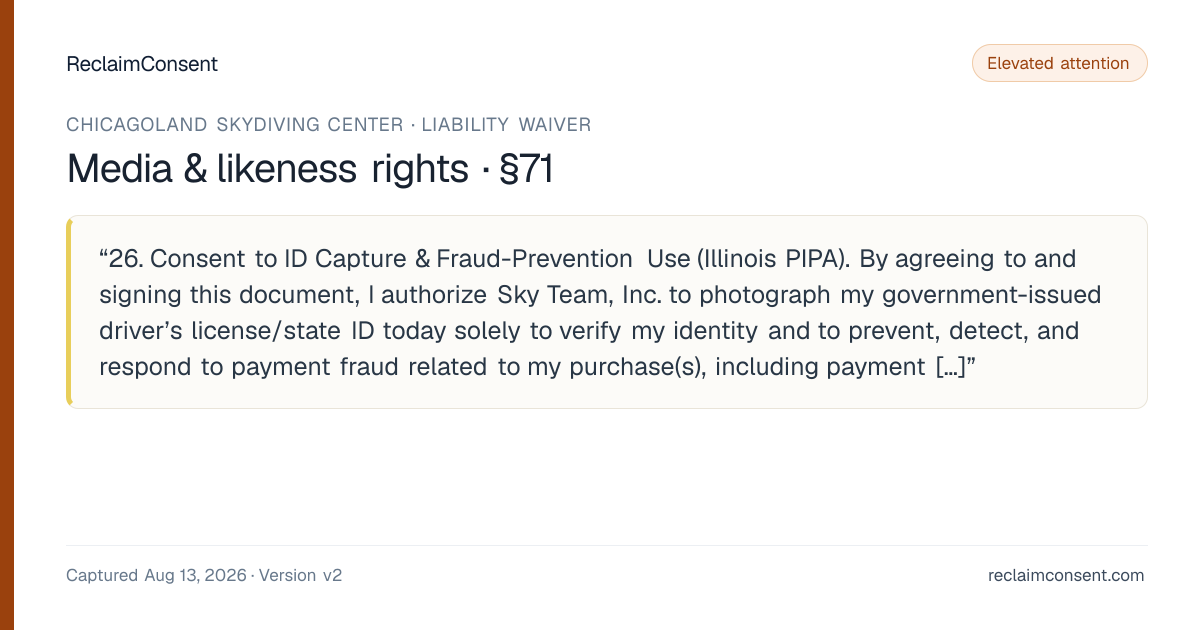Click the Liability Waiver label

coord(506,125)
